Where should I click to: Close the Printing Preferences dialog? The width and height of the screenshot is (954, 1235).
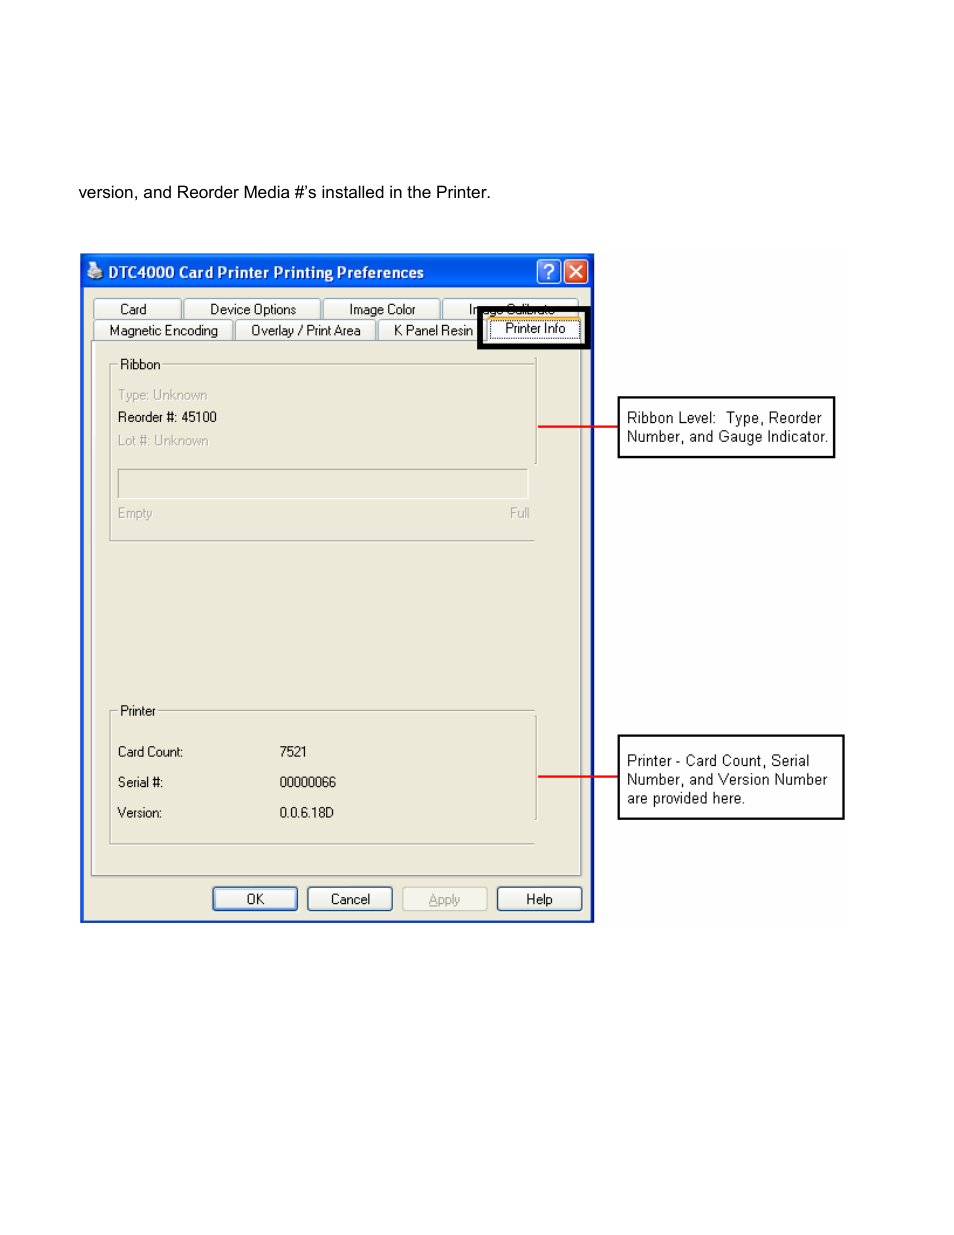576,271
